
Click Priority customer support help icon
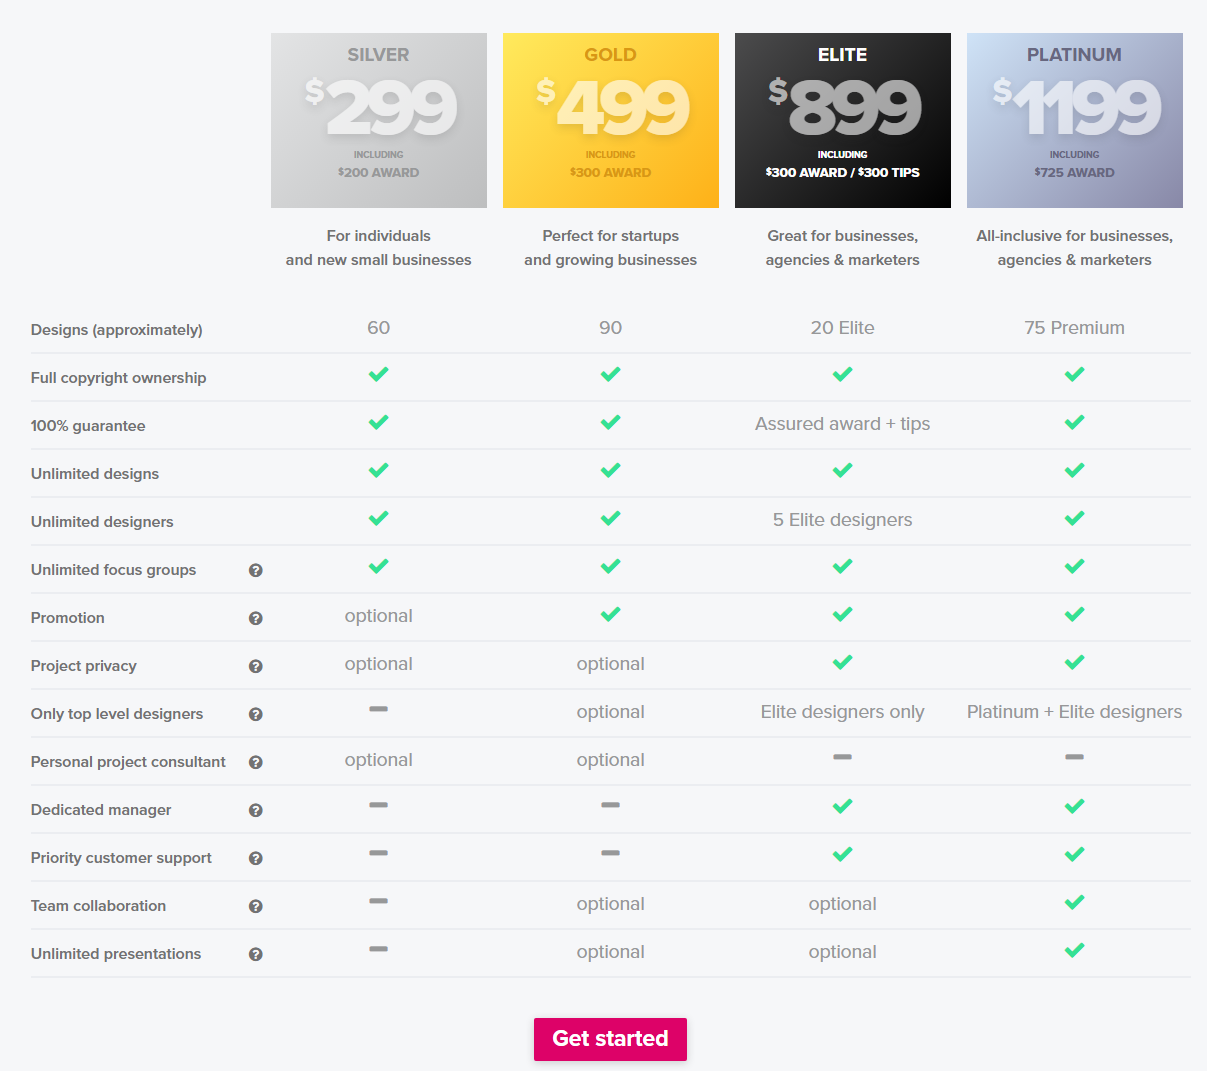(256, 858)
